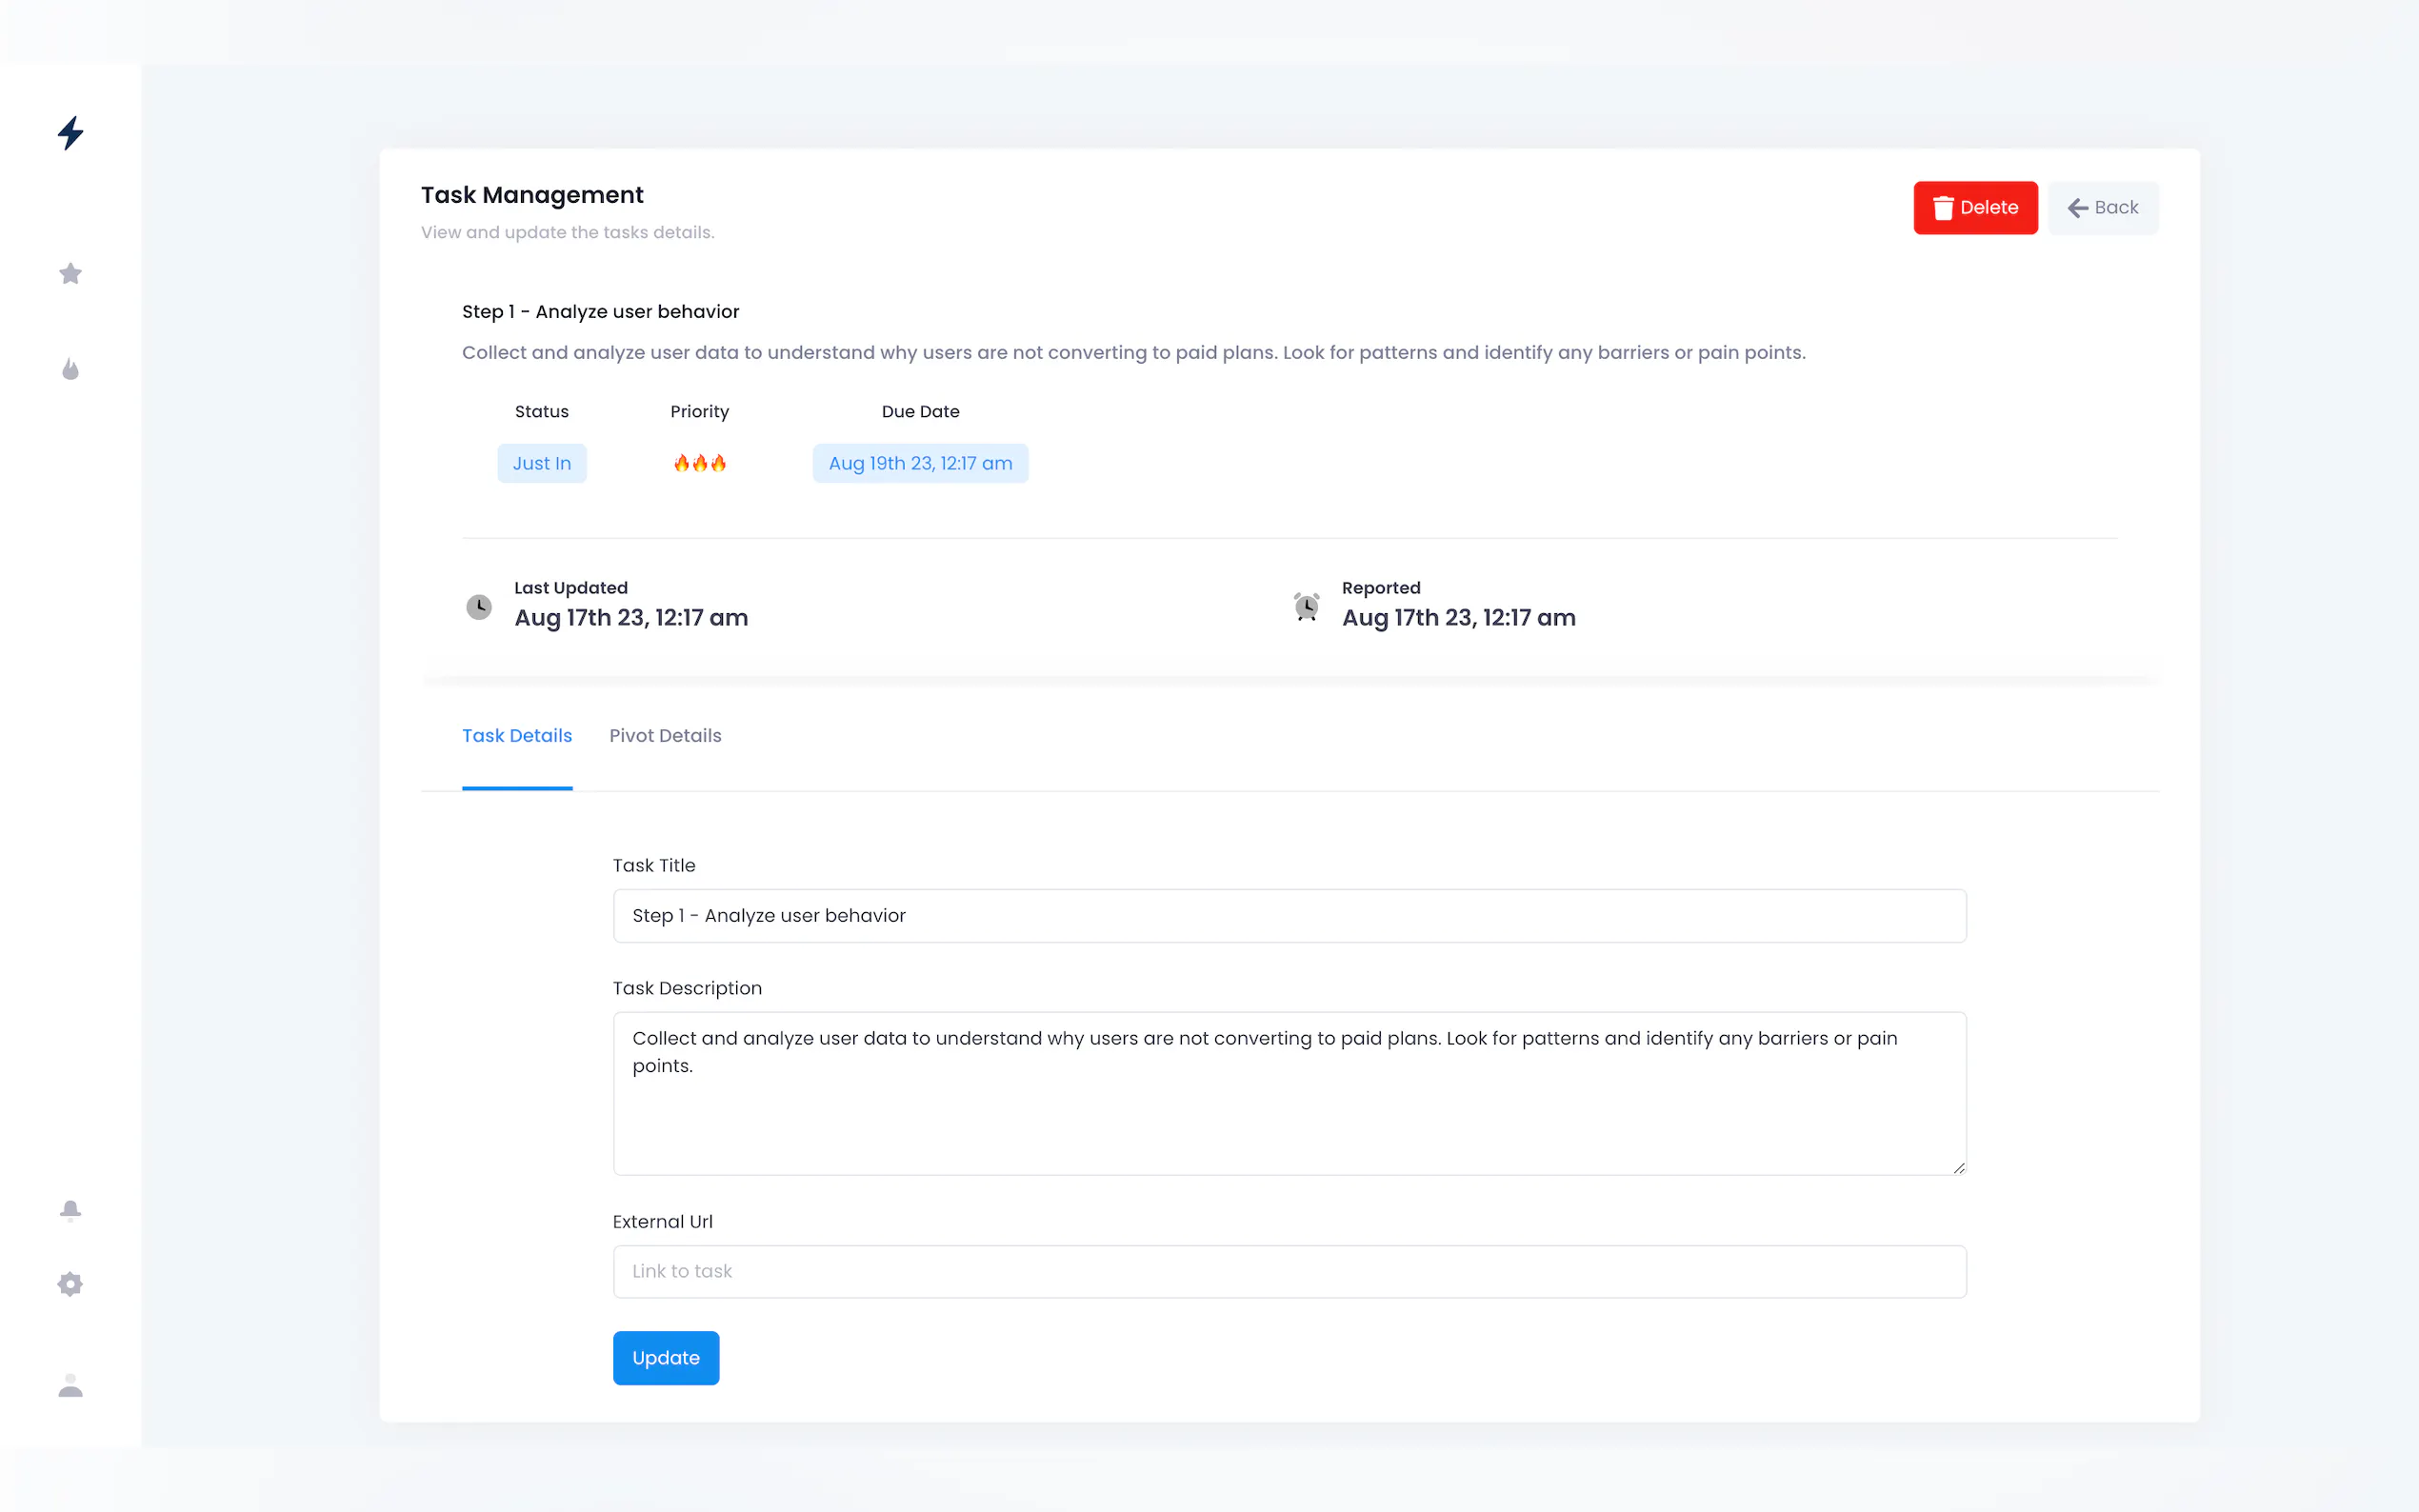The image size is (2419, 1512).
Task: Click the clock icon beside Last Updated
Action: (x=479, y=607)
